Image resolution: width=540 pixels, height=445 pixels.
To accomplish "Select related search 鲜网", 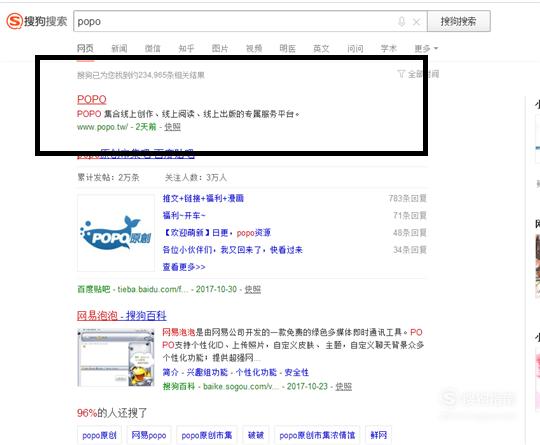I will [378, 435].
